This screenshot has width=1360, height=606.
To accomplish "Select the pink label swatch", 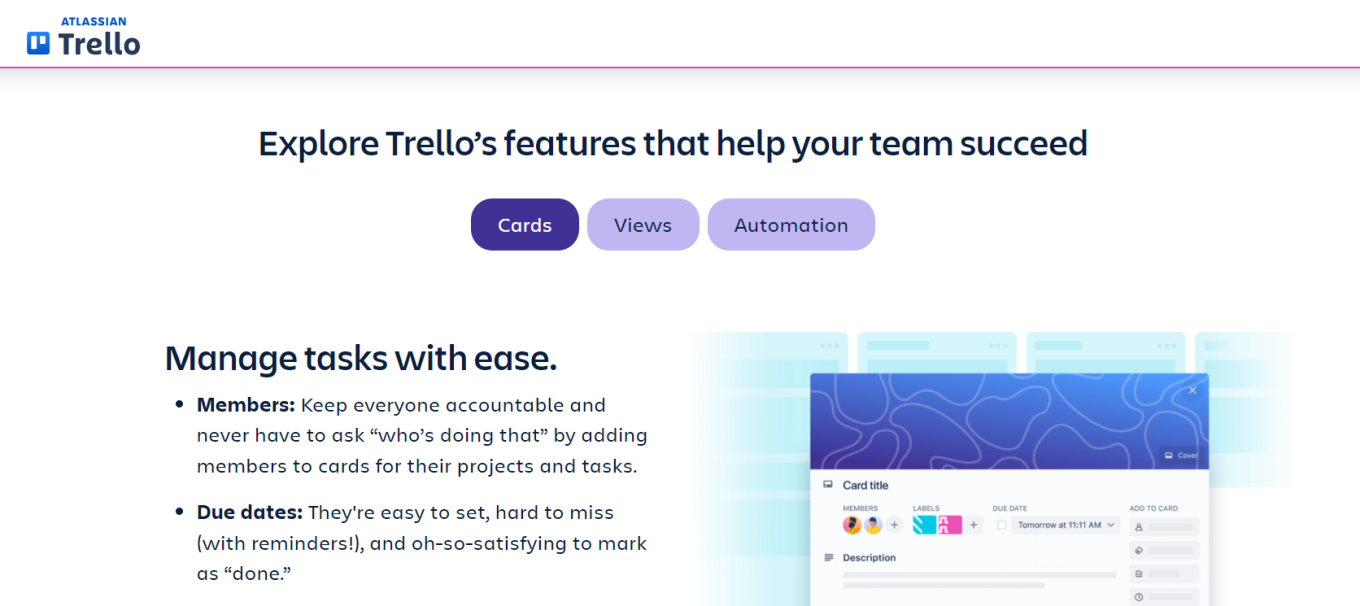I will pos(949,525).
